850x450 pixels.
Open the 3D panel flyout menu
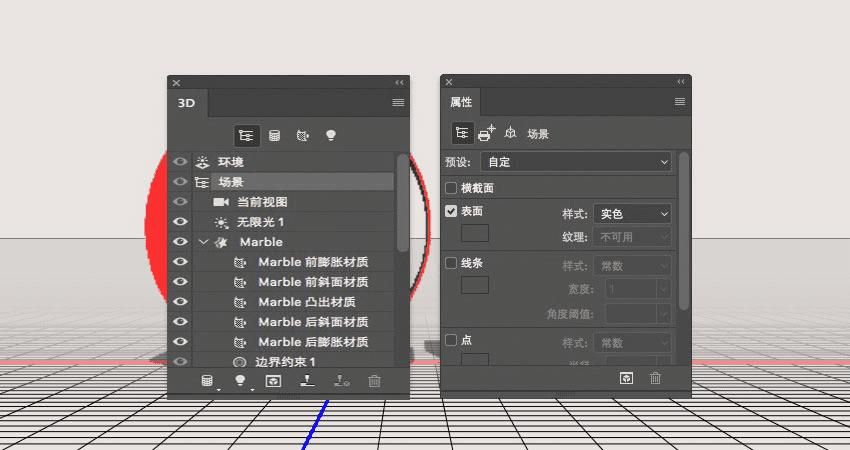coord(398,102)
